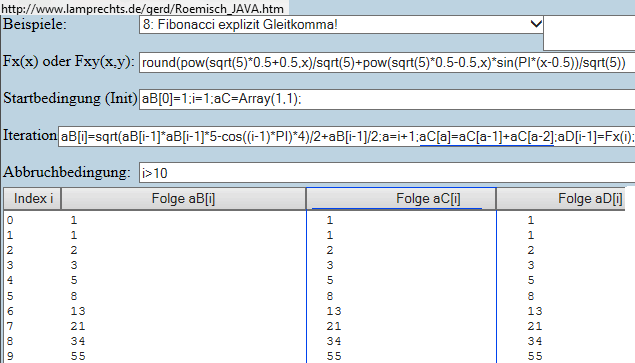Click index 3 in the Index i column
The height and width of the screenshot is (363, 635).
point(10,265)
